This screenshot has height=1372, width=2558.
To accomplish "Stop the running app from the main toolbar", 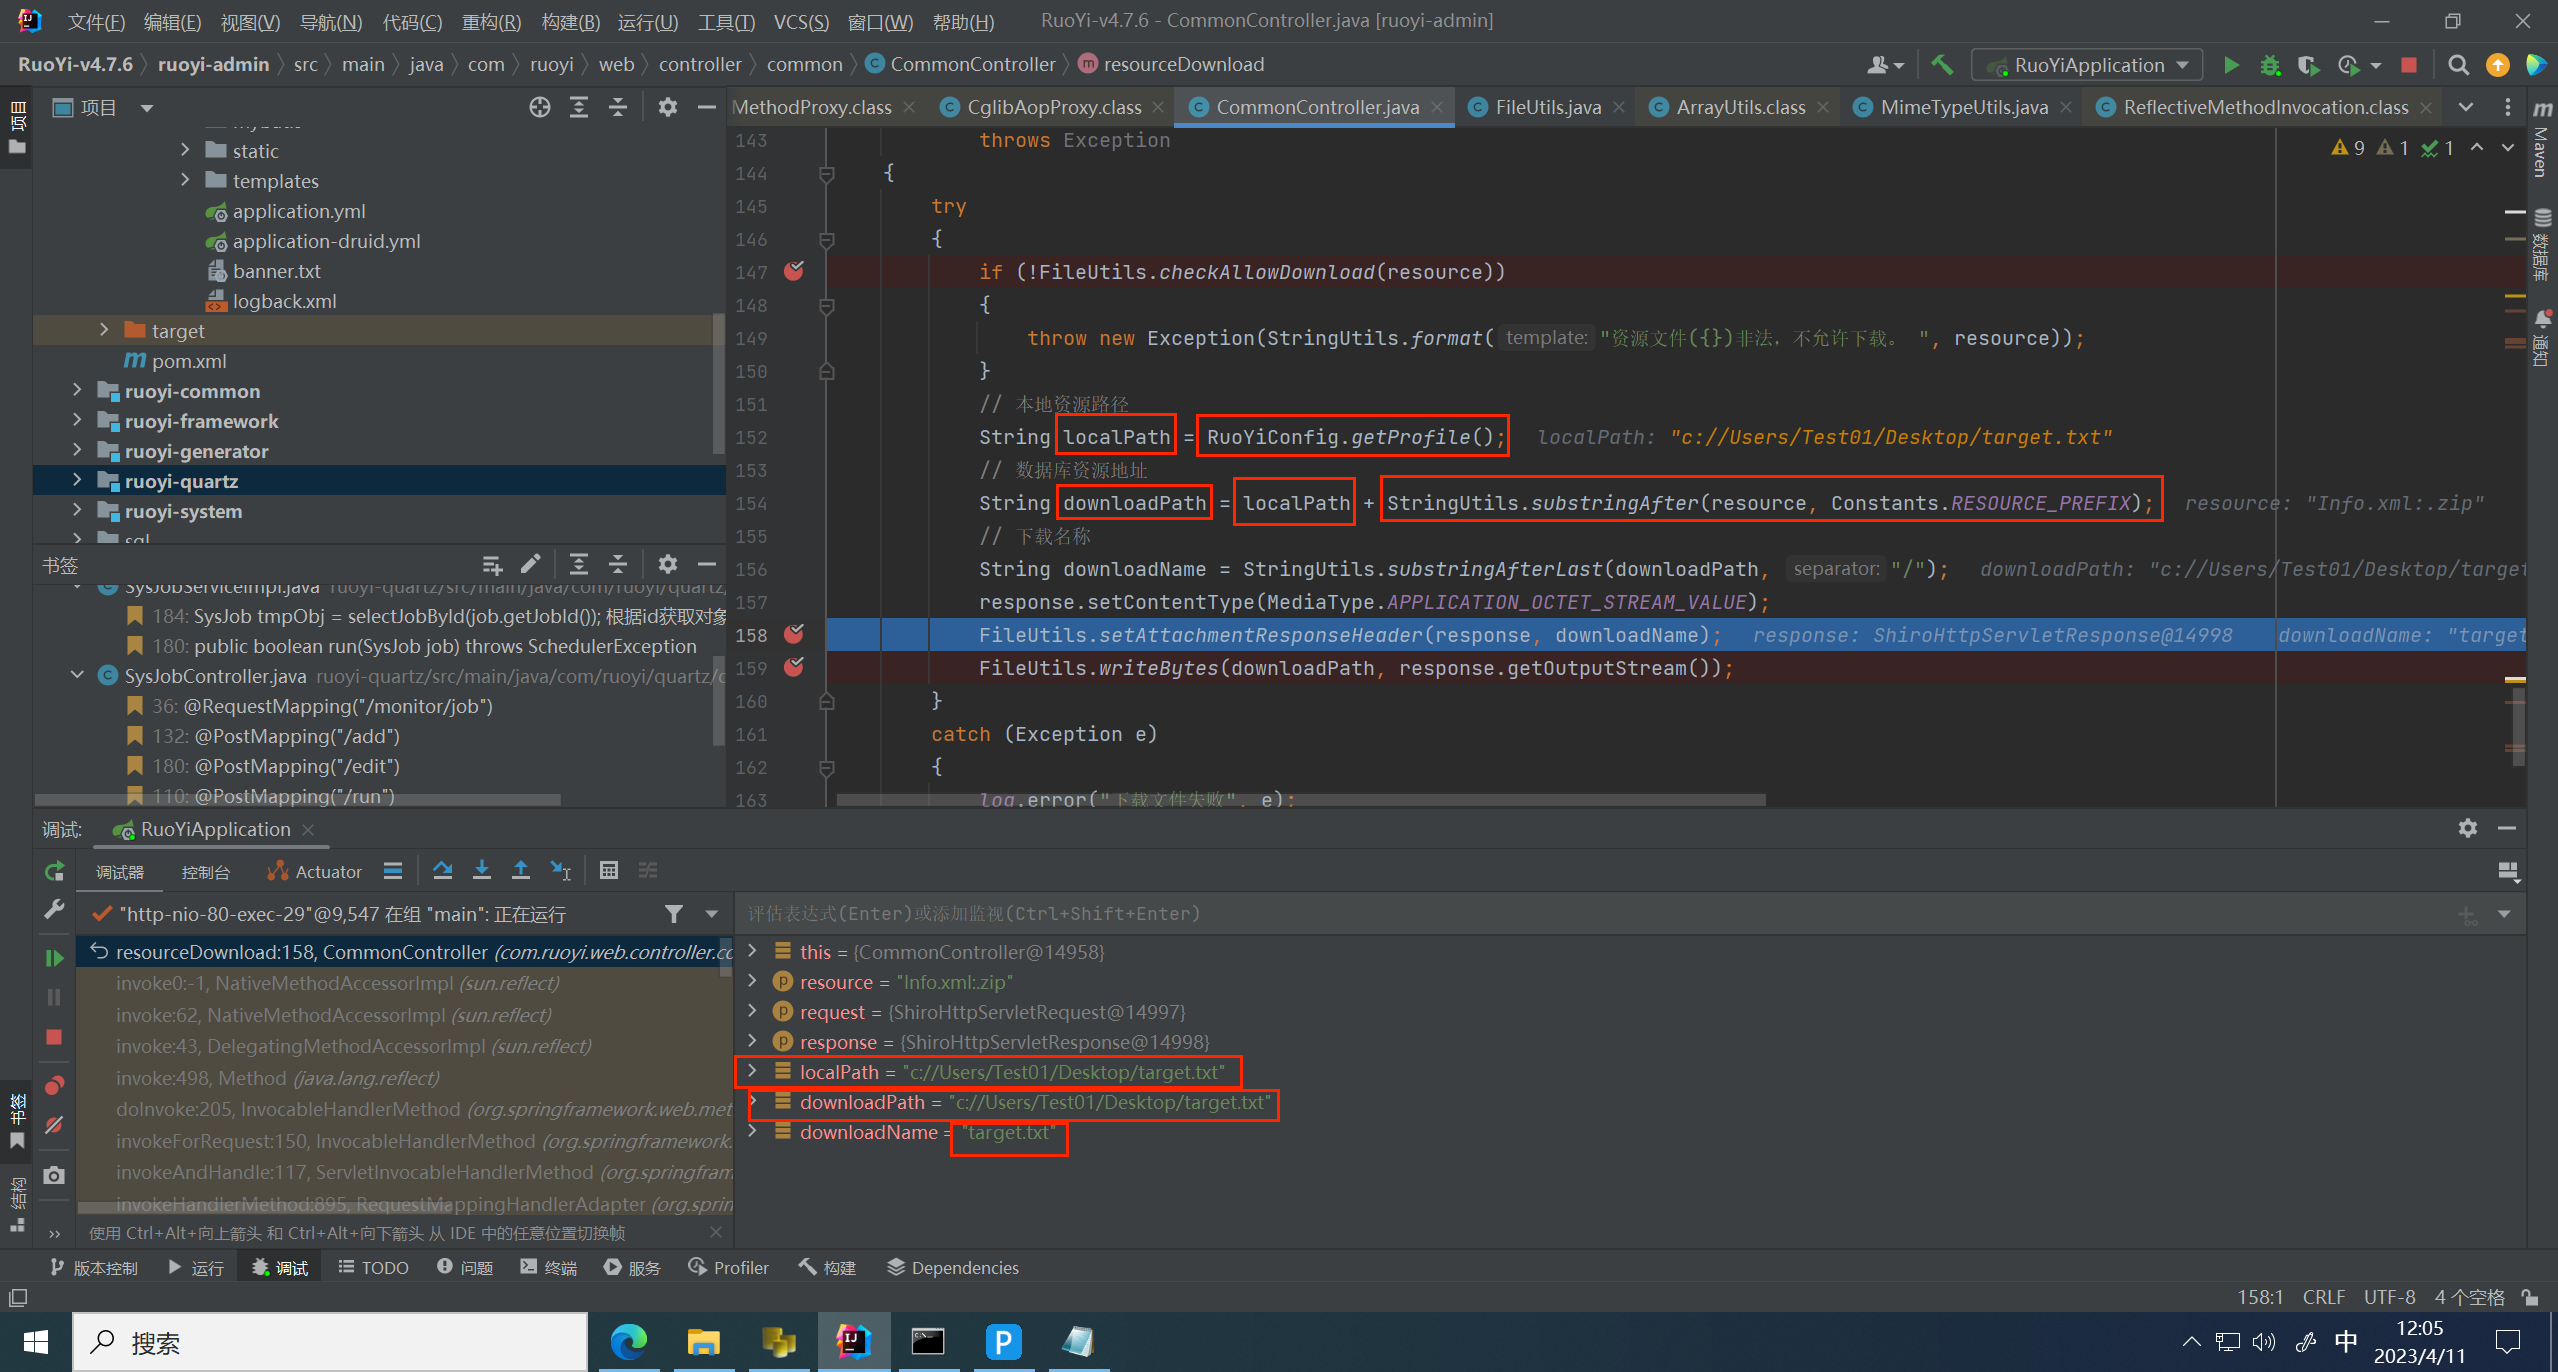I will [2409, 65].
